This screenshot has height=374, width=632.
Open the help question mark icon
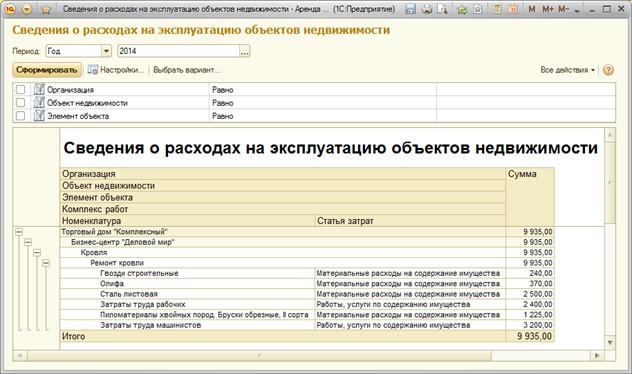tap(608, 70)
